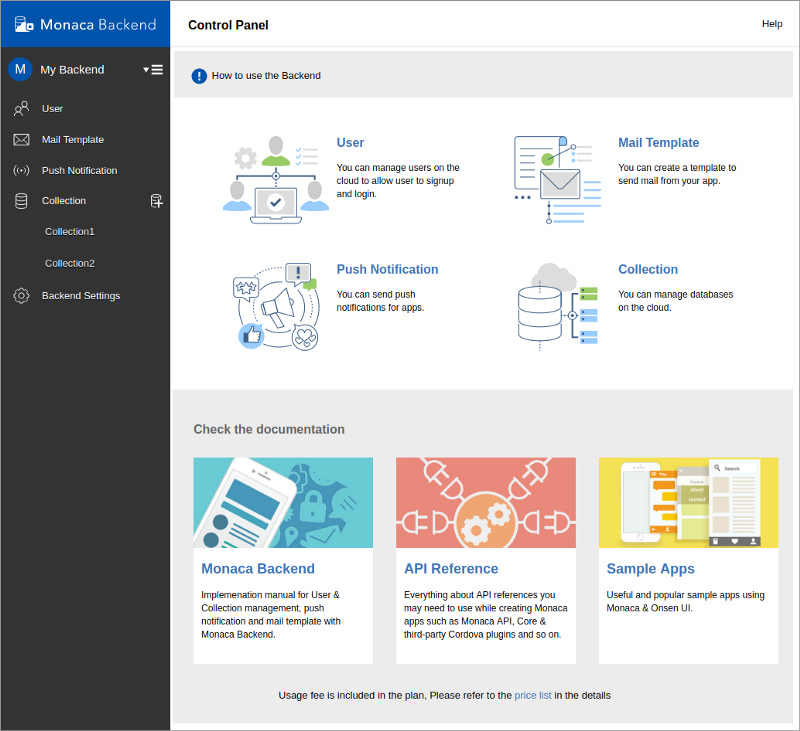Open Backend Settings in the sidebar
The height and width of the screenshot is (731, 800).
pos(81,296)
